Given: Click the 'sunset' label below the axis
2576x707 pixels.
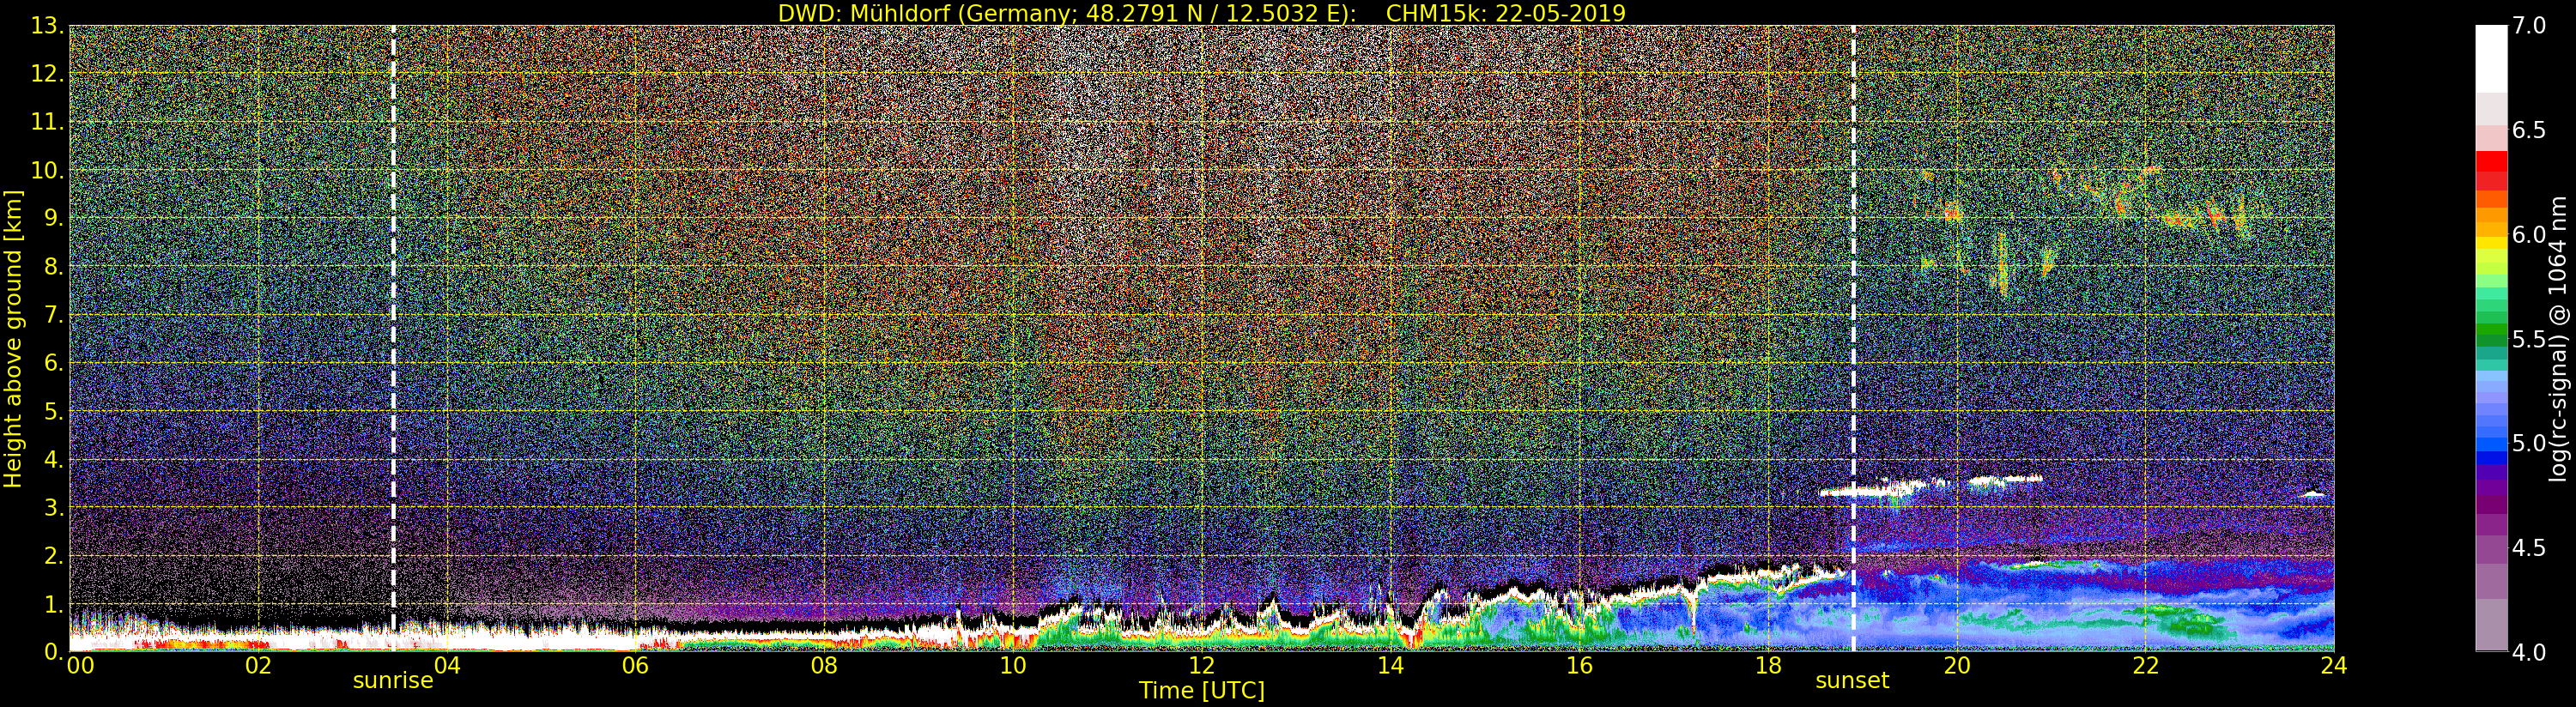Looking at the screenshot, I should pos(1852,681).
